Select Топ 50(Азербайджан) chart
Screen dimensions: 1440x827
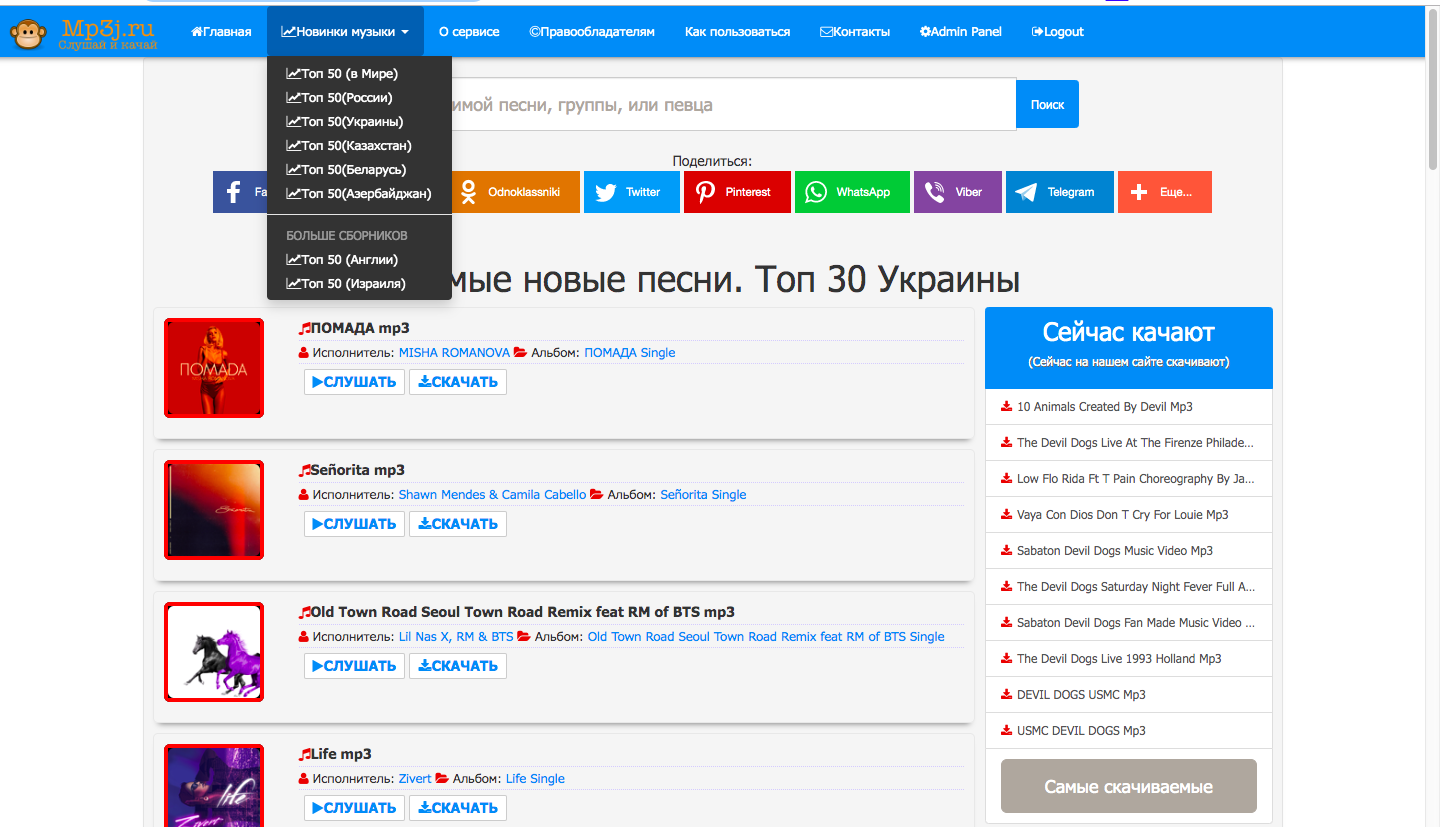coord(359,194)
